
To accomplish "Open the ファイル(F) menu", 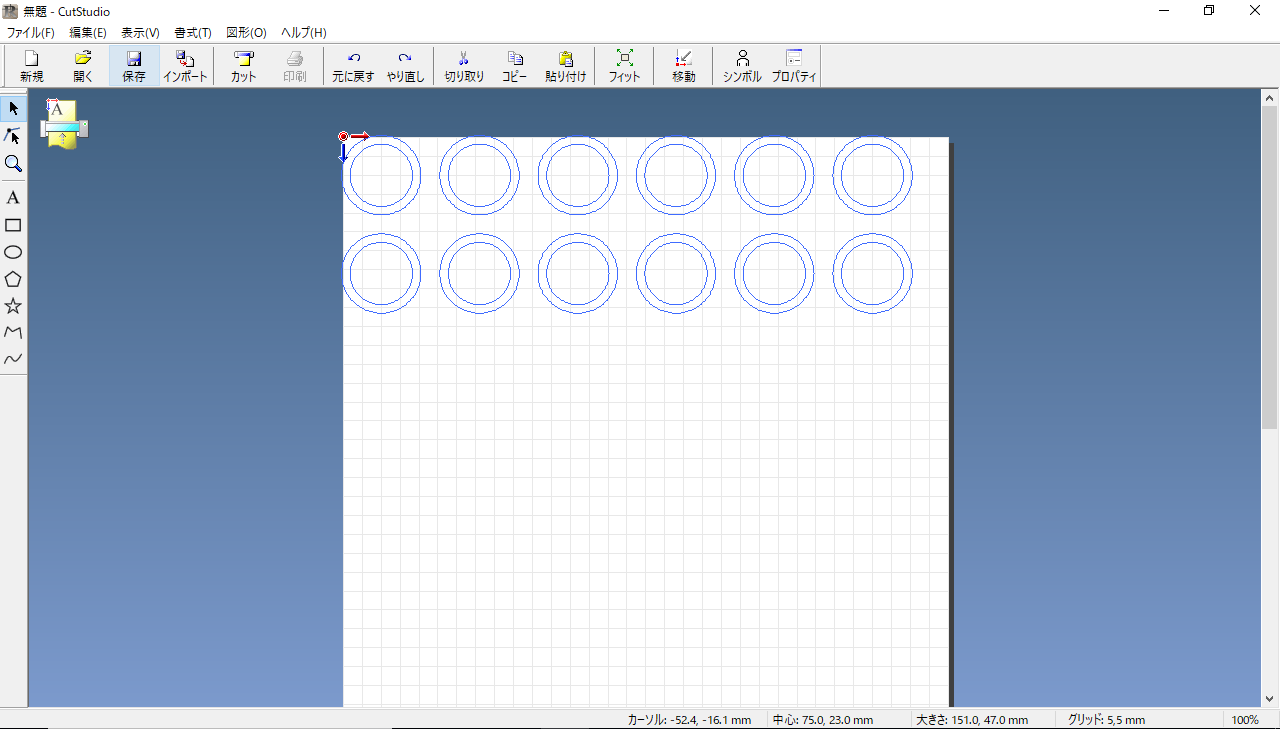I will click(x=31, y=33).
